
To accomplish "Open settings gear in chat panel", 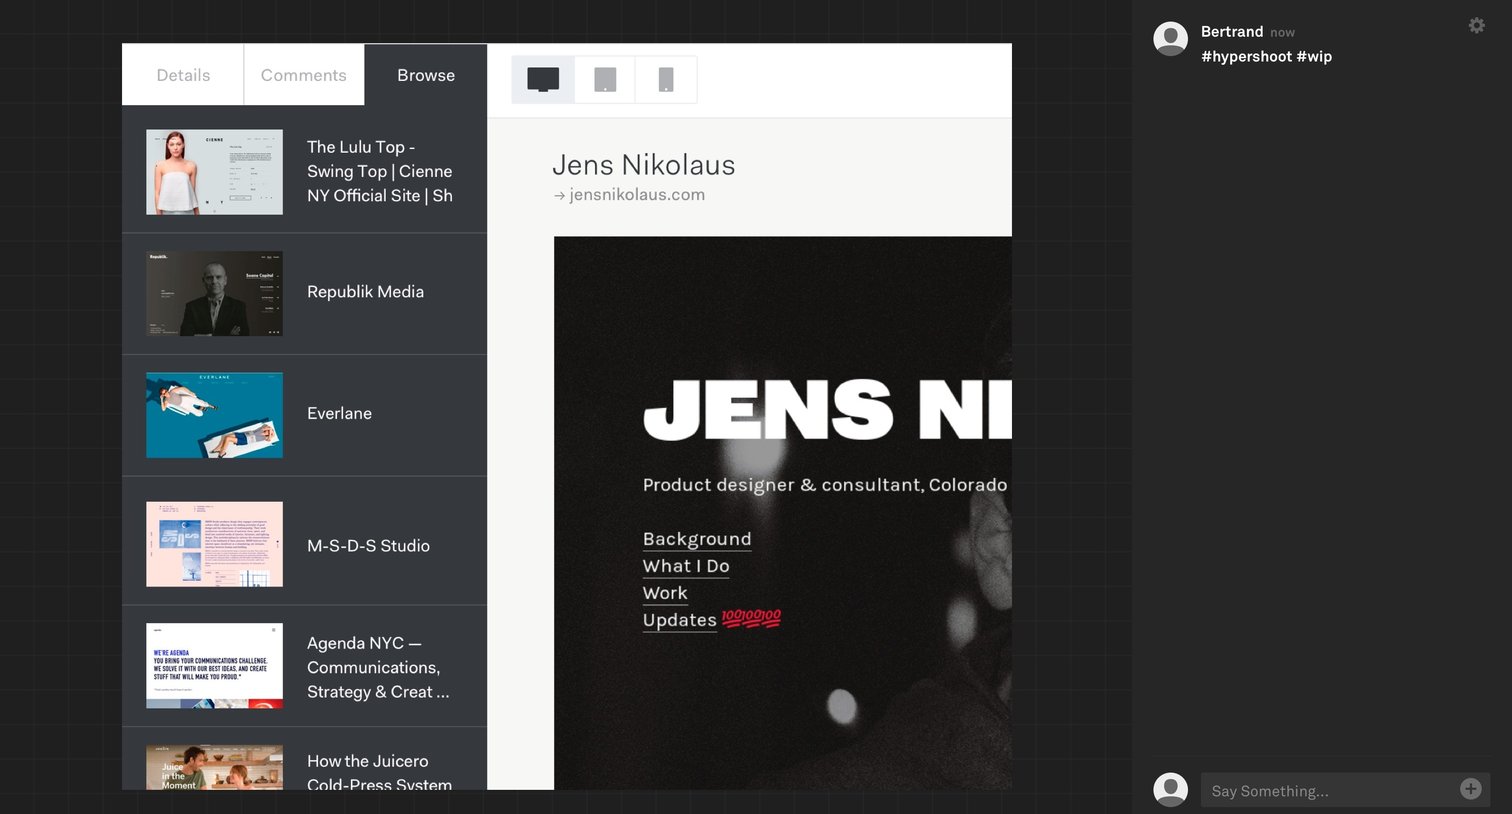I will point(1477,26).
